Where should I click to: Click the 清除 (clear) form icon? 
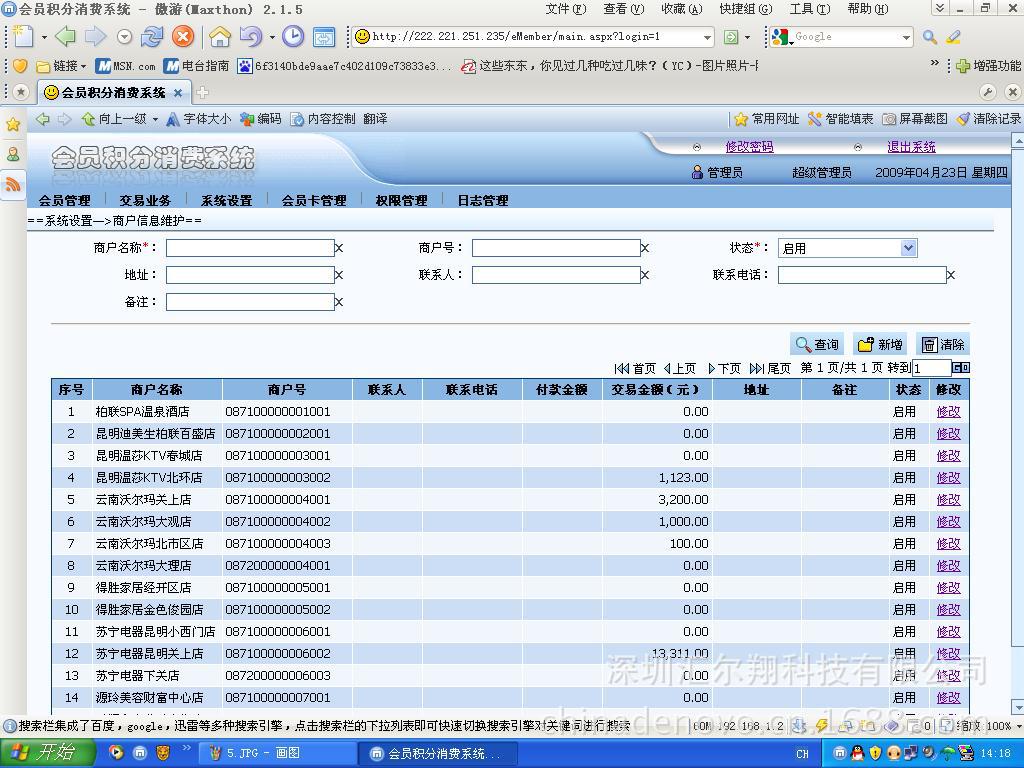[942, 344]
